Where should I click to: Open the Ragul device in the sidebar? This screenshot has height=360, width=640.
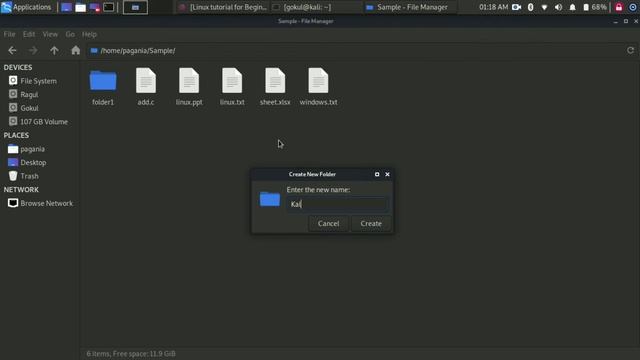(29, 94)
